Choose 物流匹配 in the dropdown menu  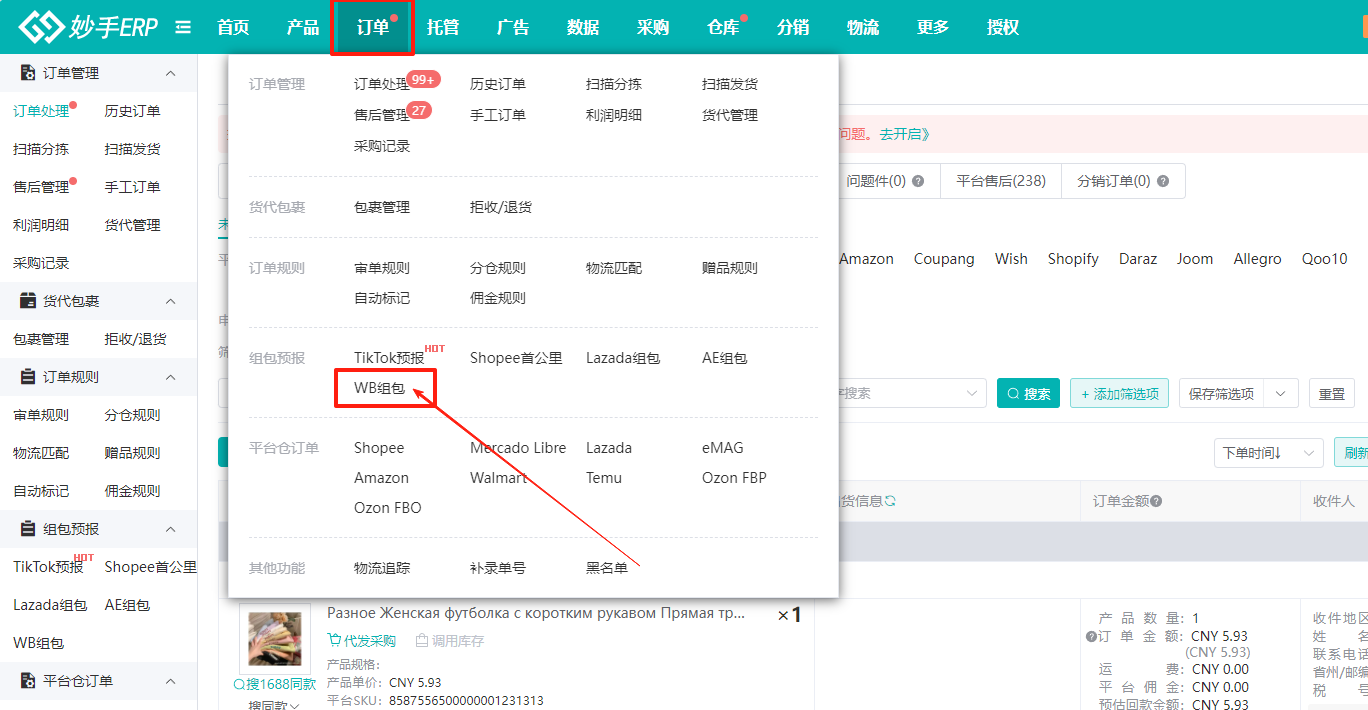click(614, 268)
